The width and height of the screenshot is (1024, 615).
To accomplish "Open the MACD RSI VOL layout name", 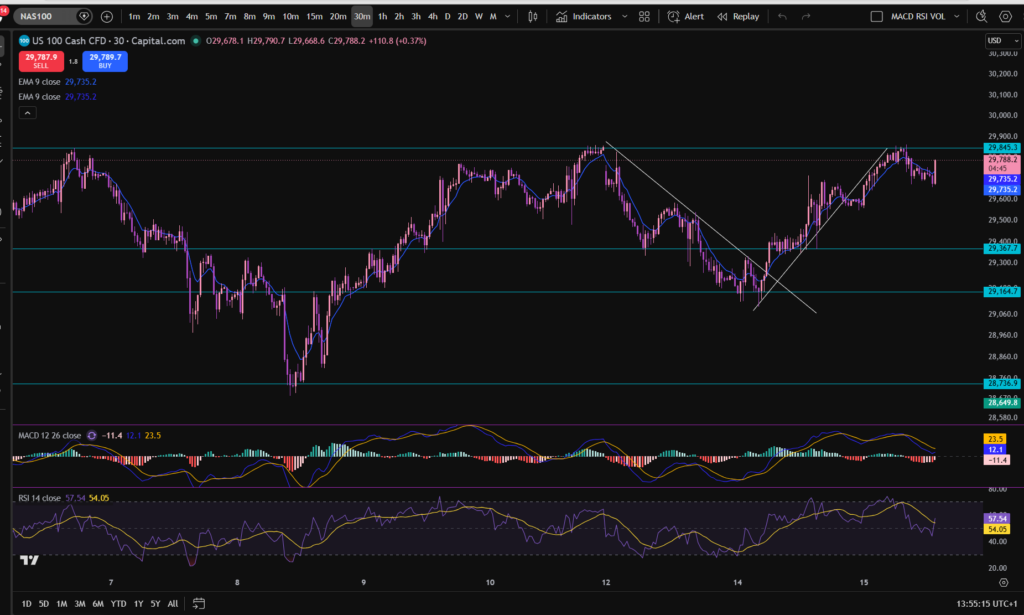I will pyautogui.click(x=918, y=16).
